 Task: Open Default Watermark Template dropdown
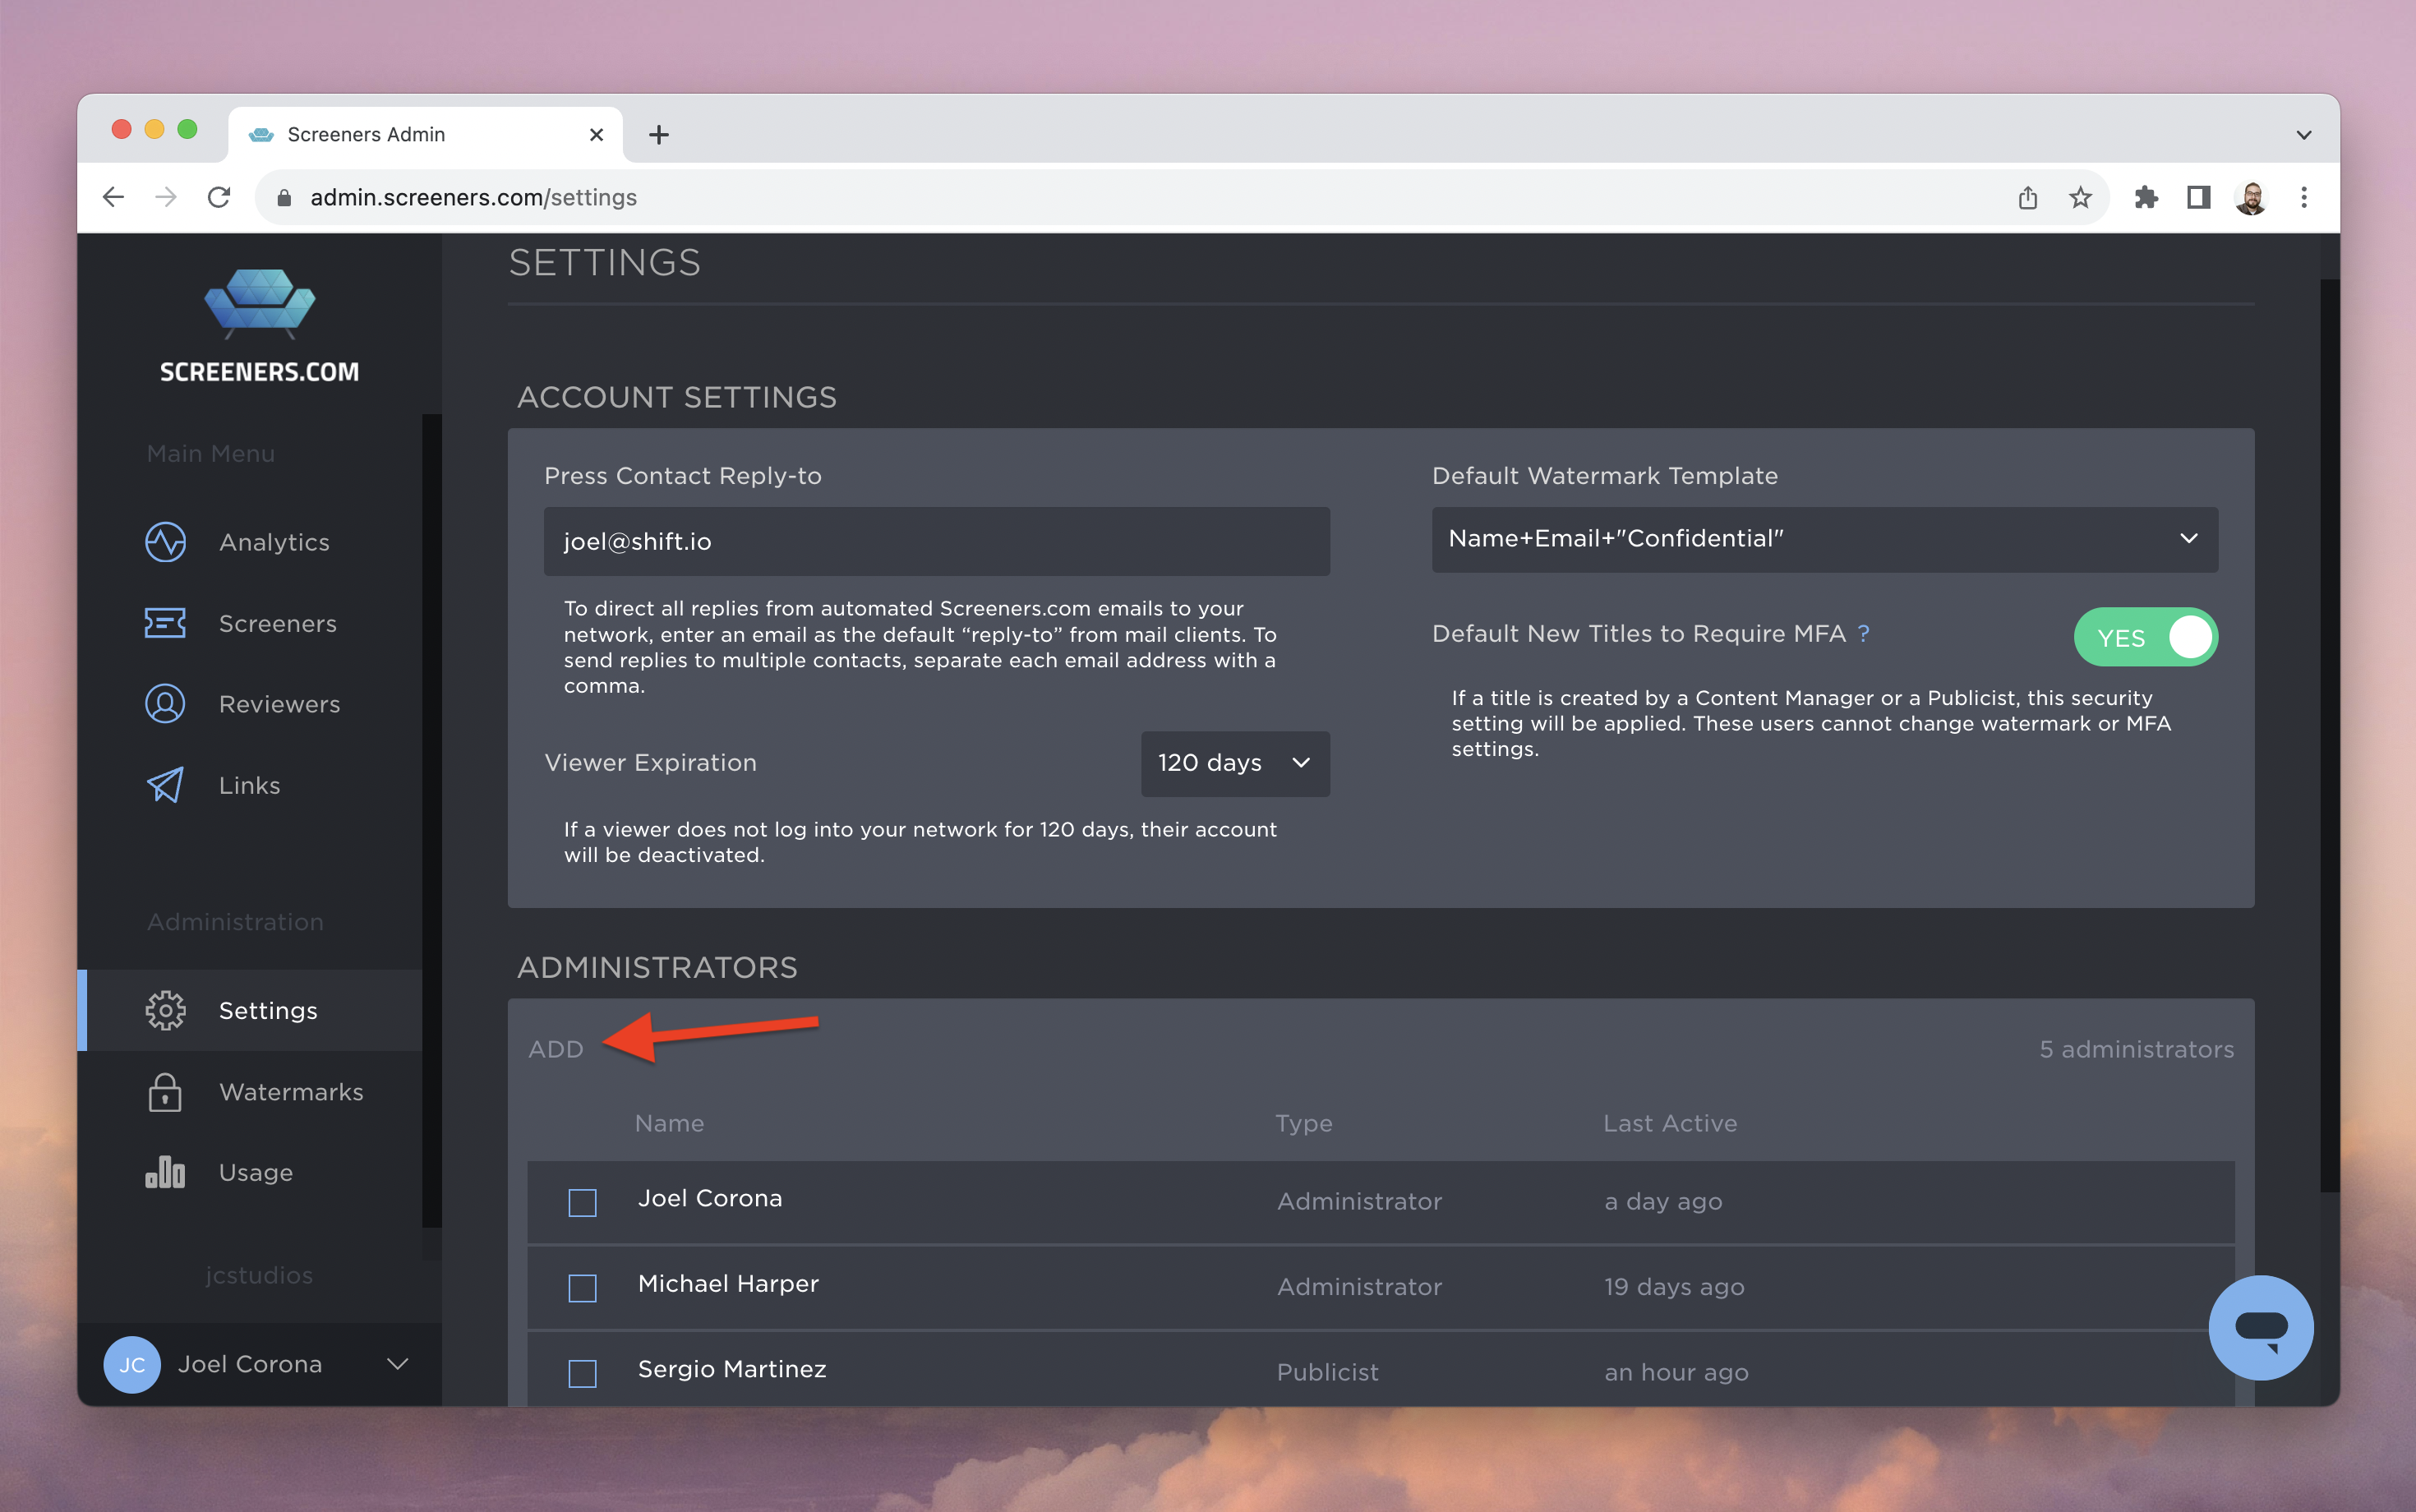point(1825,539)
